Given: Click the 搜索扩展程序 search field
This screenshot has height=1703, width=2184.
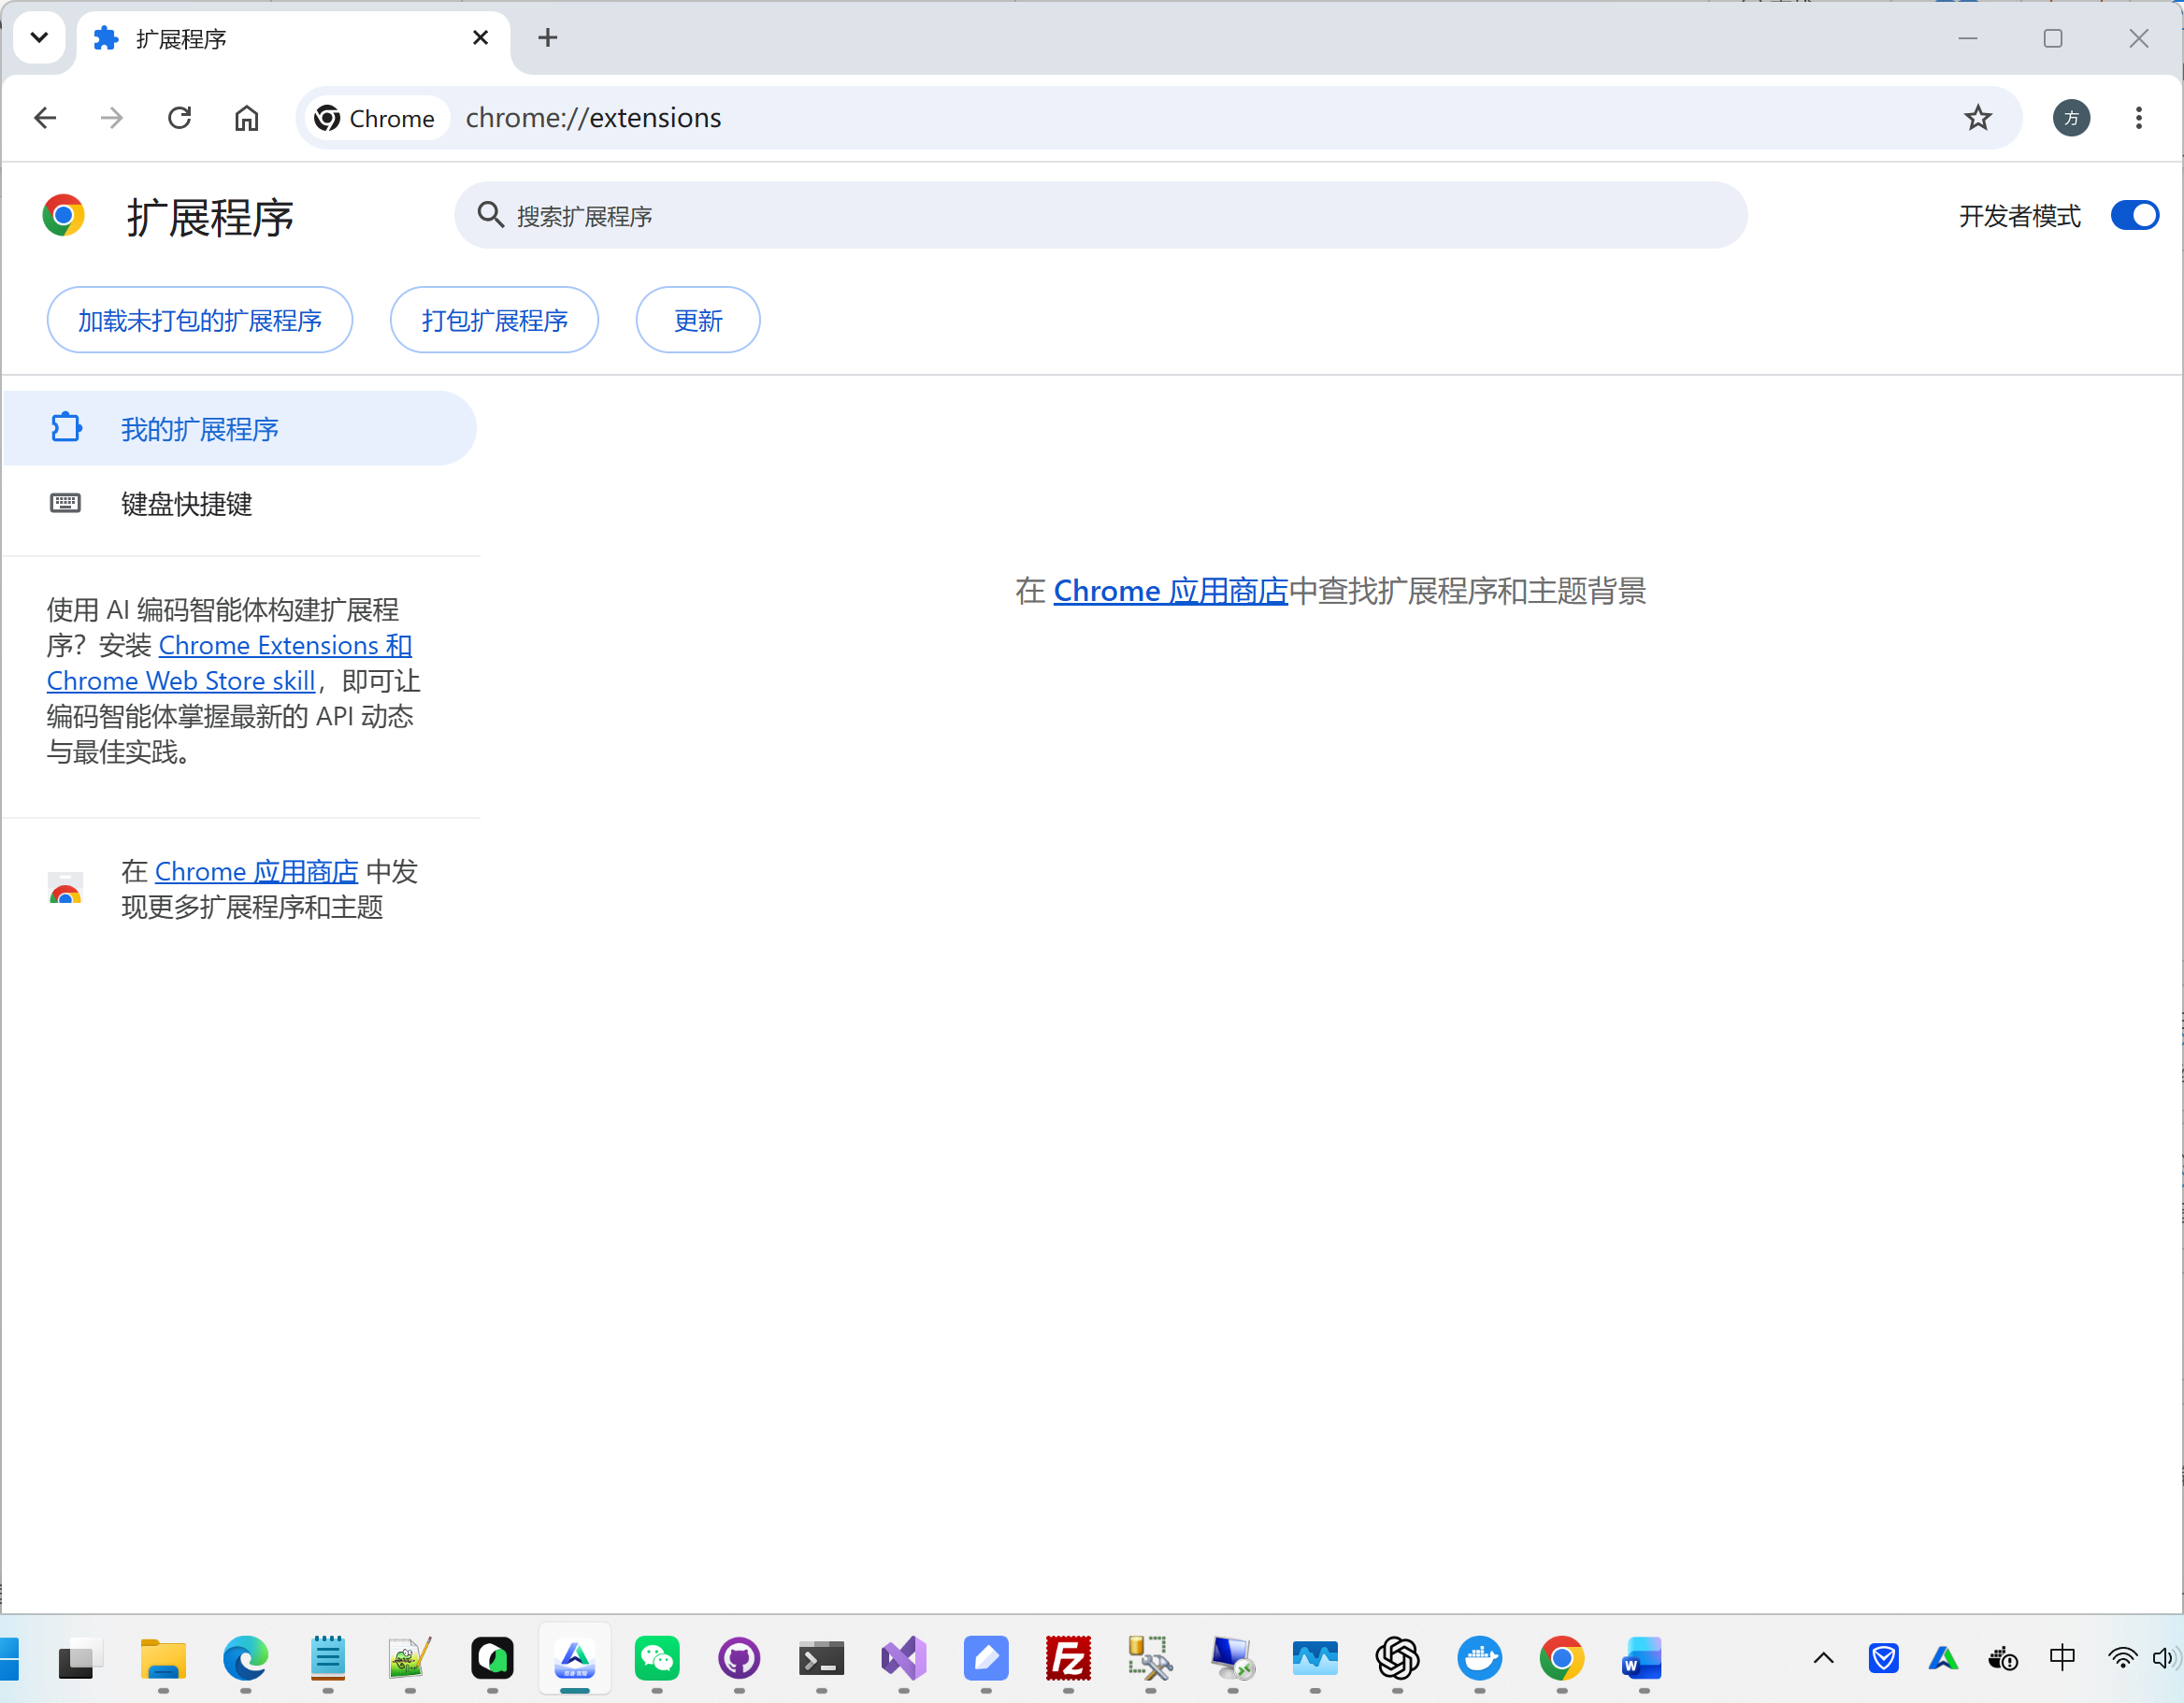Looking at the screenshot, I should tap(1101, 215).
